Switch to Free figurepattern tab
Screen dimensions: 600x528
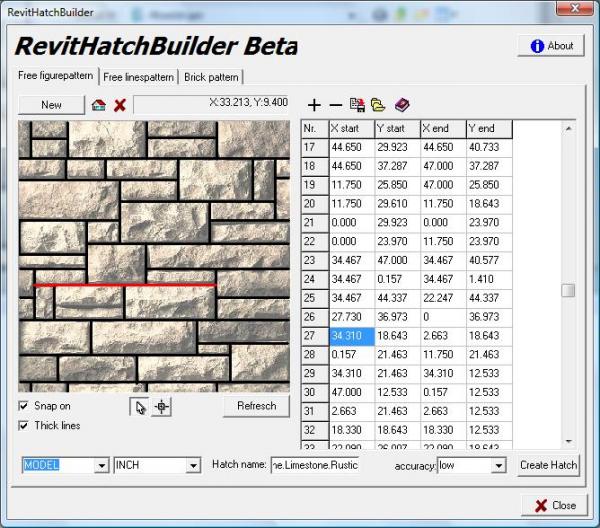tap(56, 75)
